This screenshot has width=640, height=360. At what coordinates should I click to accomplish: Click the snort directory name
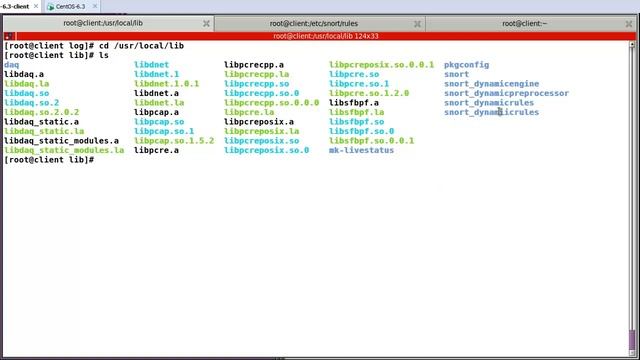(456, 74)
